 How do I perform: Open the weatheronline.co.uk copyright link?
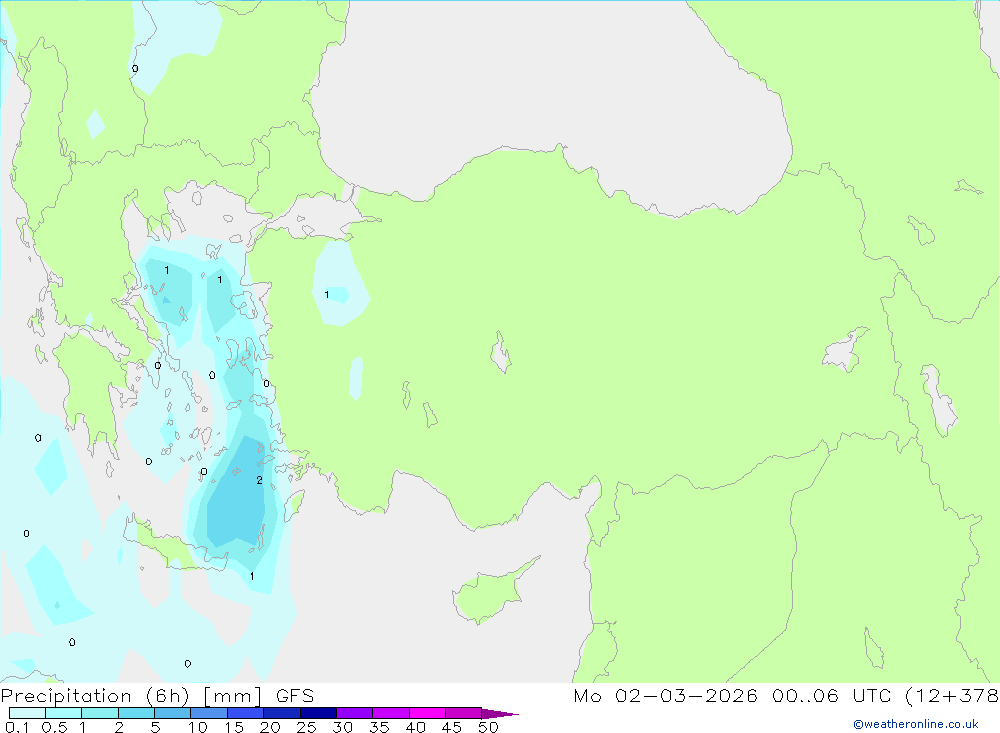(916, 724)
